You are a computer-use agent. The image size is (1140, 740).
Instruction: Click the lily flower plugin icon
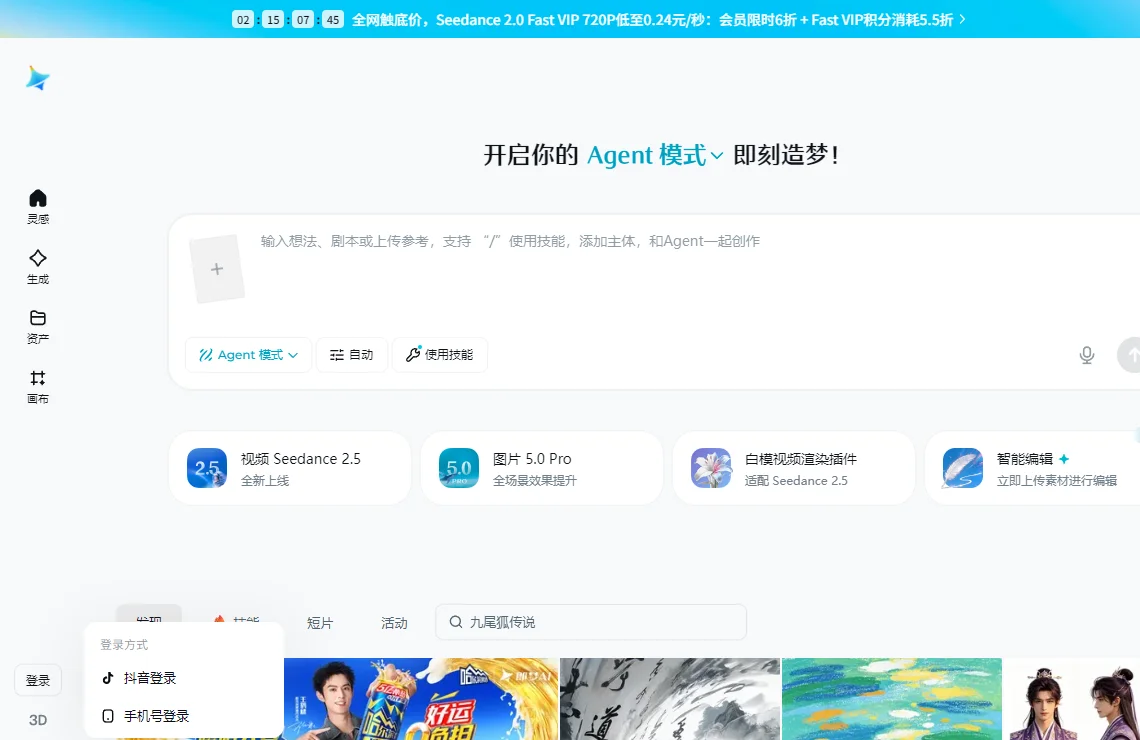711,468
